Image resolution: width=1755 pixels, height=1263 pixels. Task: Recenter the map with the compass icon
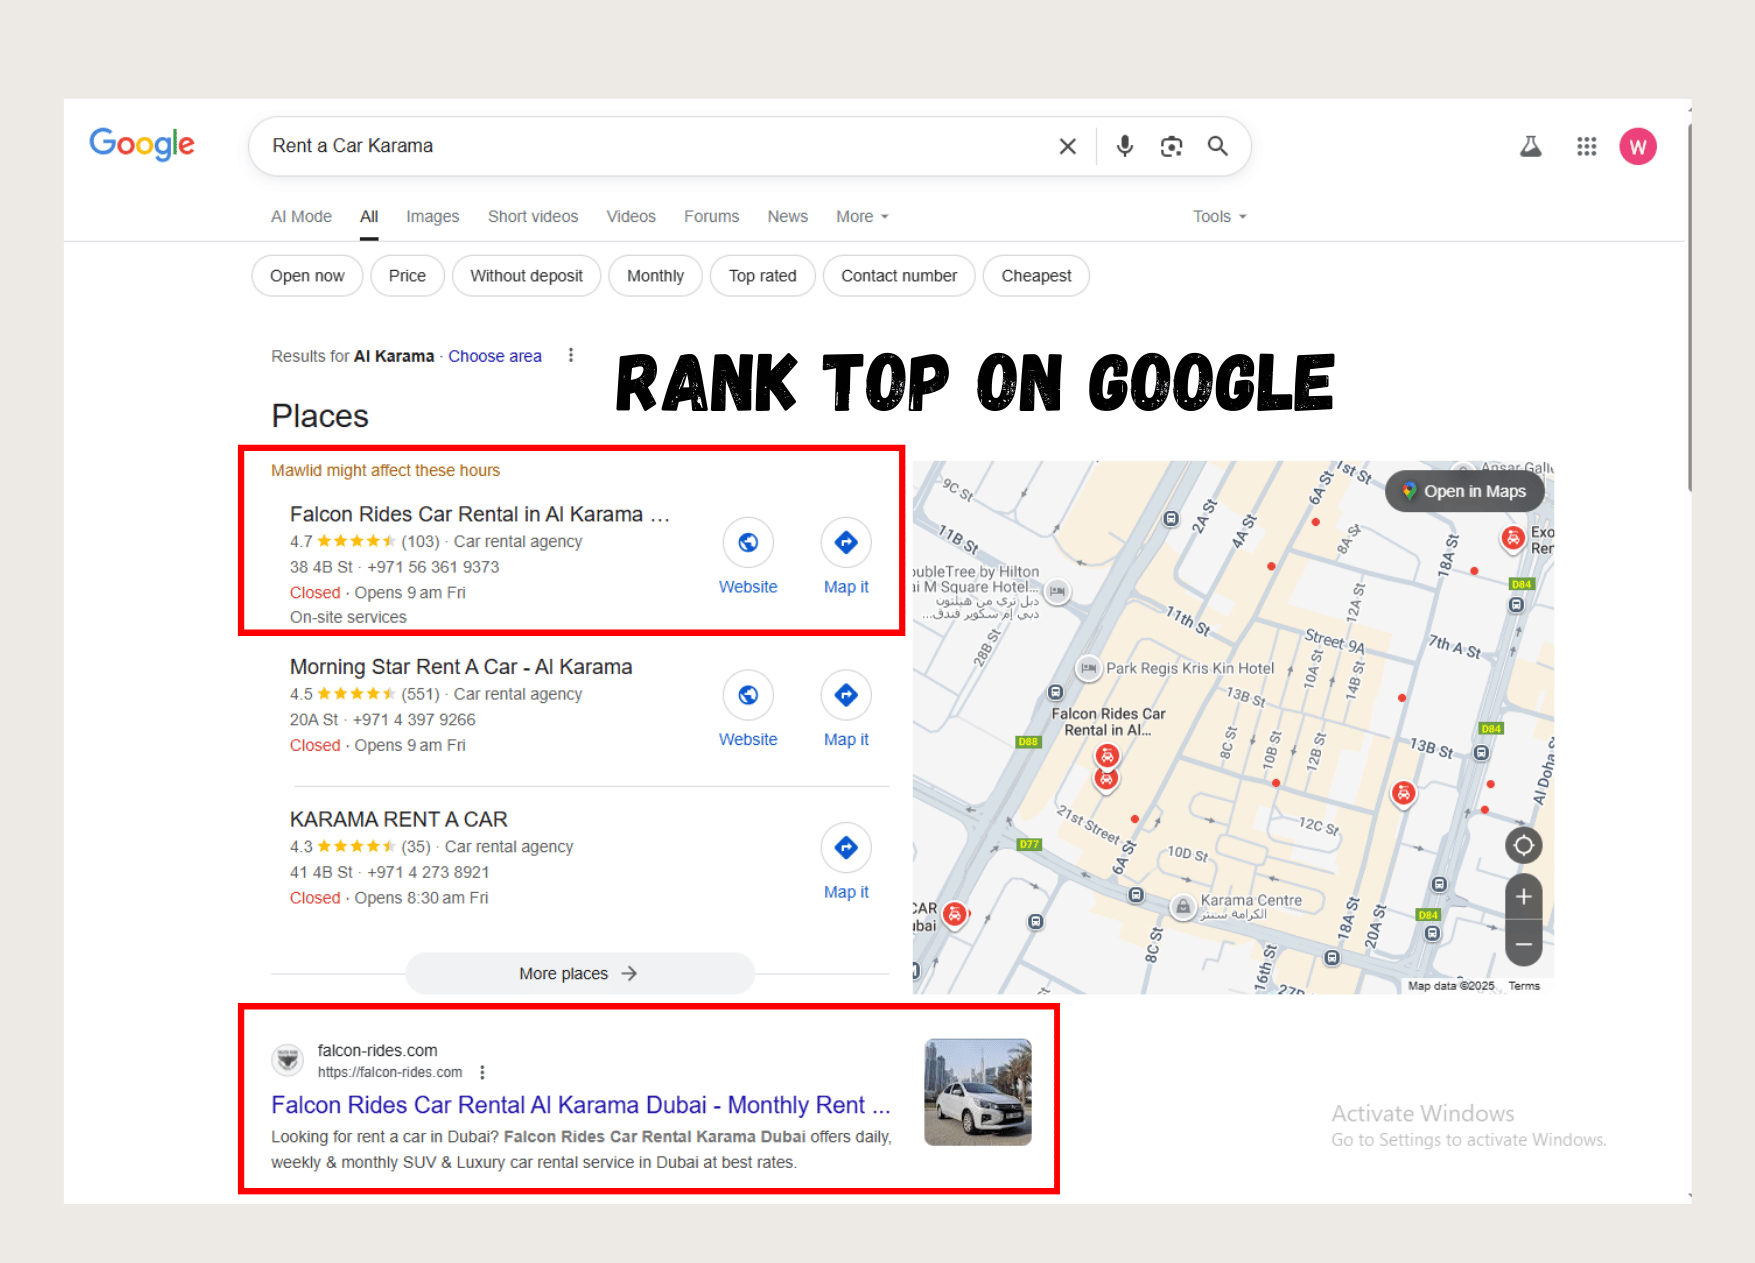click(1523, 845)
